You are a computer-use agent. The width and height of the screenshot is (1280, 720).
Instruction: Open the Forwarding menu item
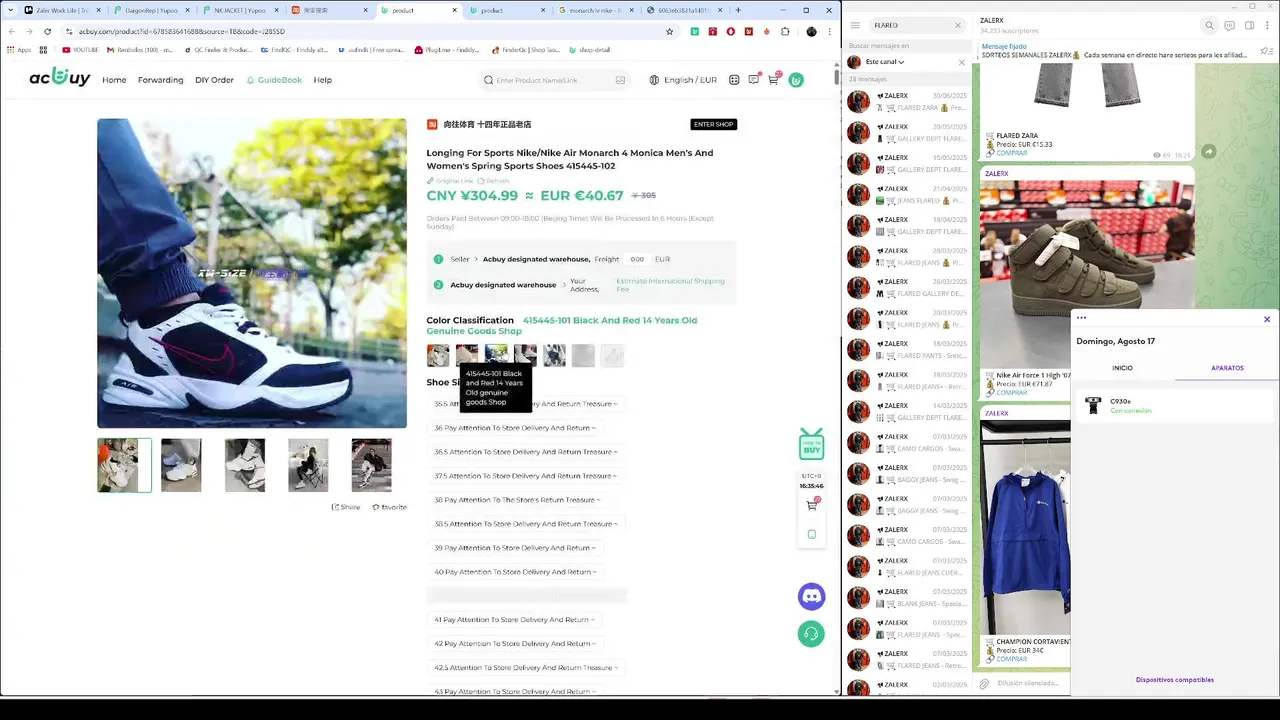tap(160, 80)
